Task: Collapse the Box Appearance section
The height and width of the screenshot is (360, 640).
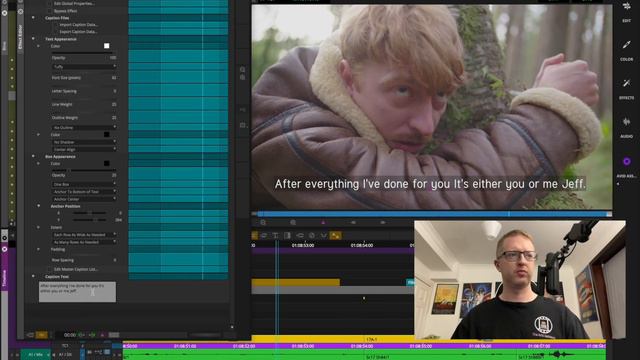Action: pyautogui.click(x=33, y=156)
